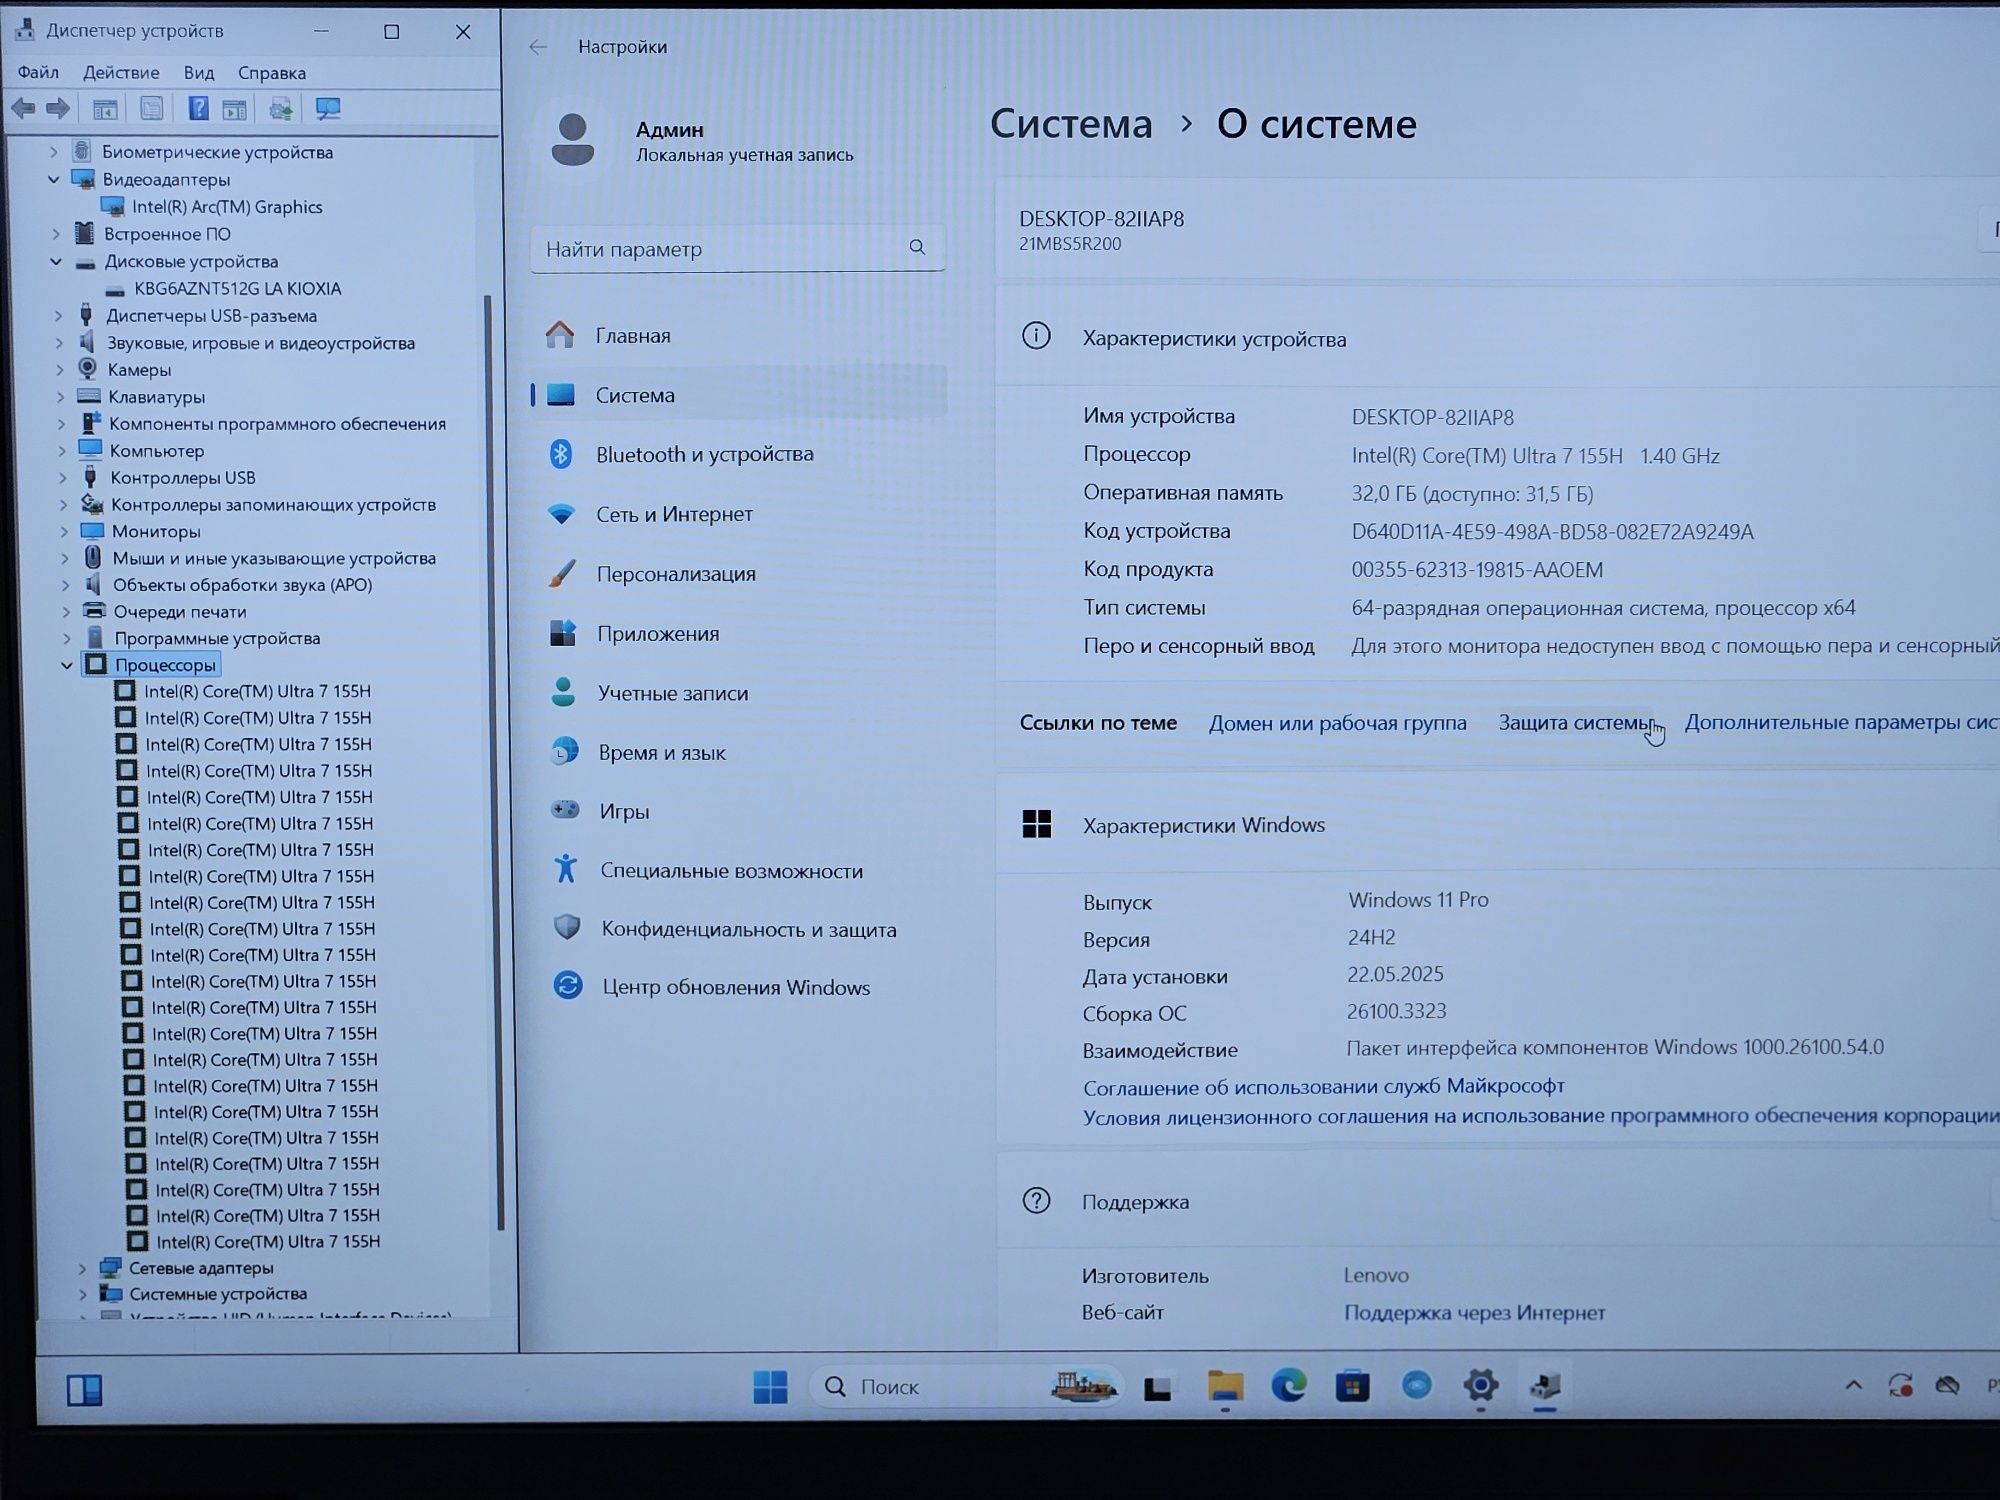Open Windows Start button on taskbar

coord(770,1386)
